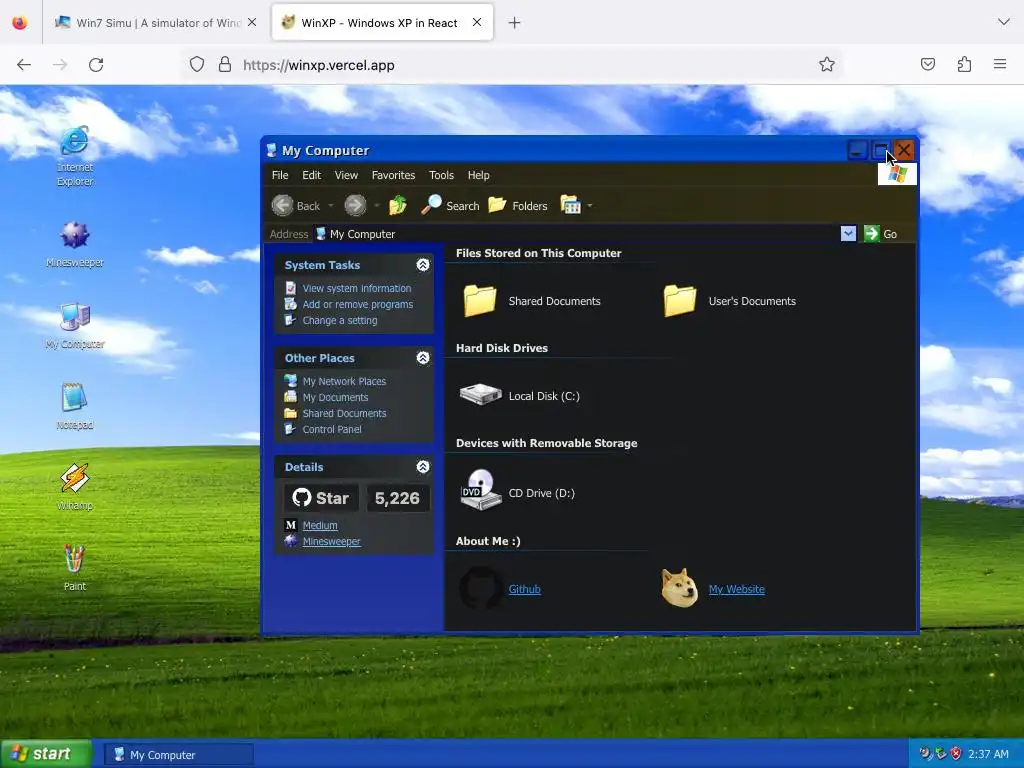Click My Computer taskbar button
This screenshot has width=1024, height=768.
pyautogui.click(x=179, y=755)
